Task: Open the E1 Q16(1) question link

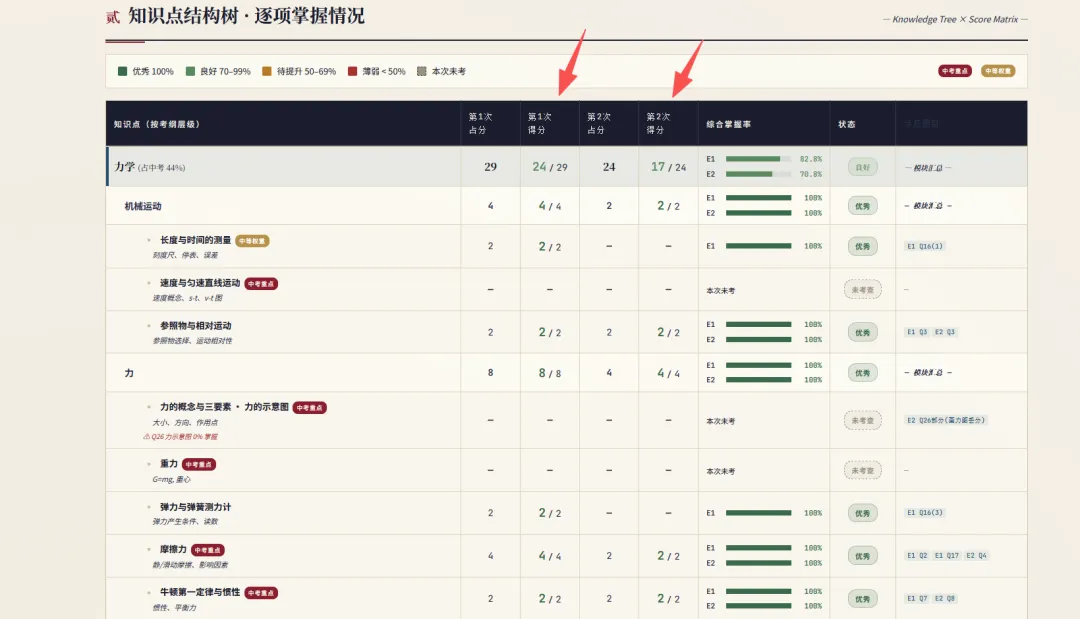Action: coord(926,246)
